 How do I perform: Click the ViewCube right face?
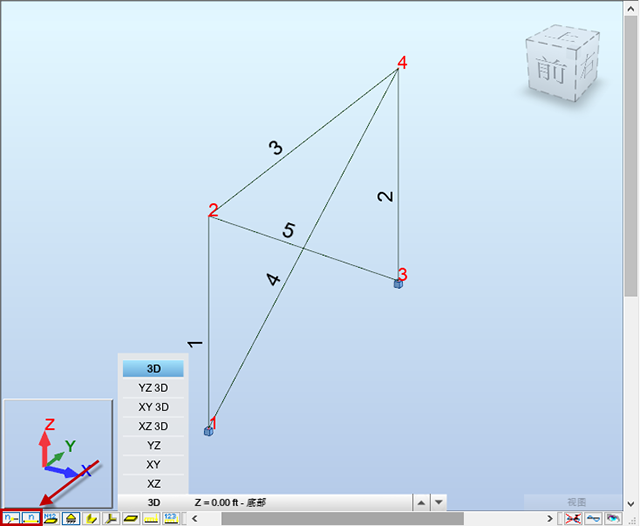click(x=587, y=66)
